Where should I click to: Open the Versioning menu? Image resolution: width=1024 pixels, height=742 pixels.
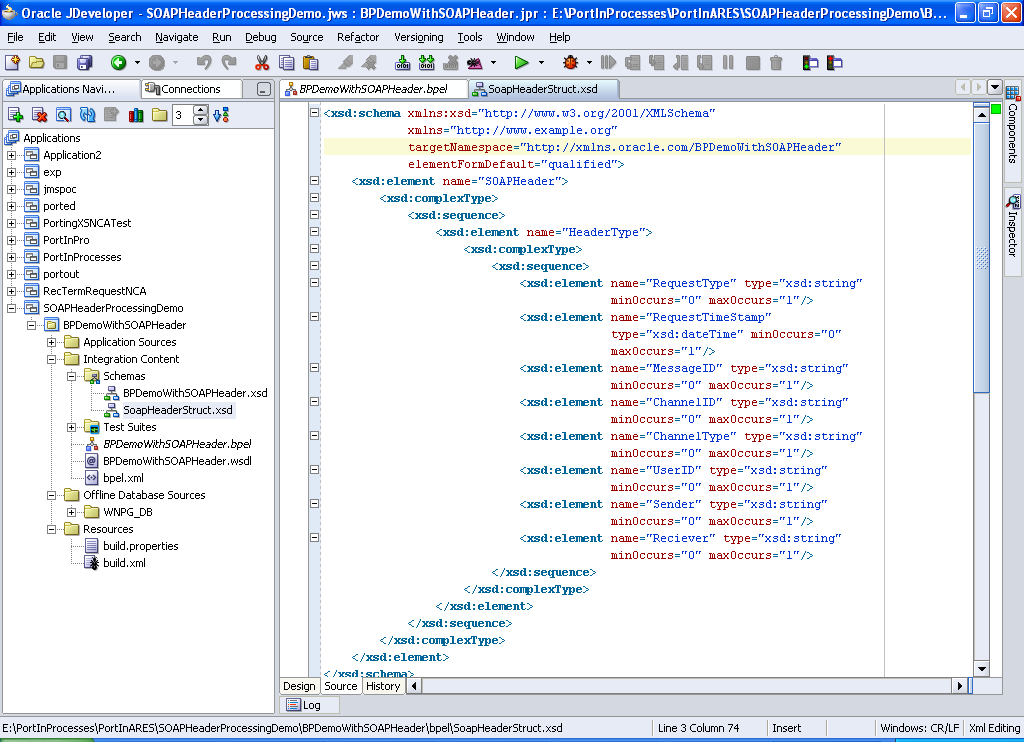(x=419, y=37)
